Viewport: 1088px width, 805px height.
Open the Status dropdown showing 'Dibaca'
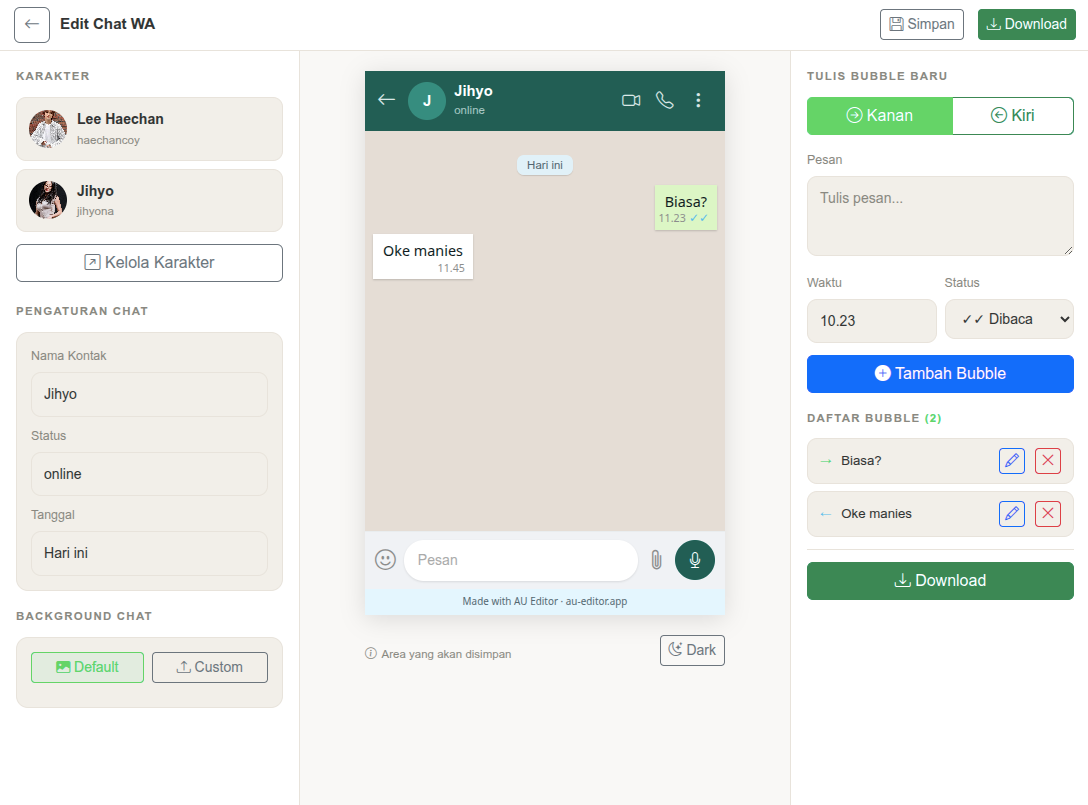[1009, 318]
